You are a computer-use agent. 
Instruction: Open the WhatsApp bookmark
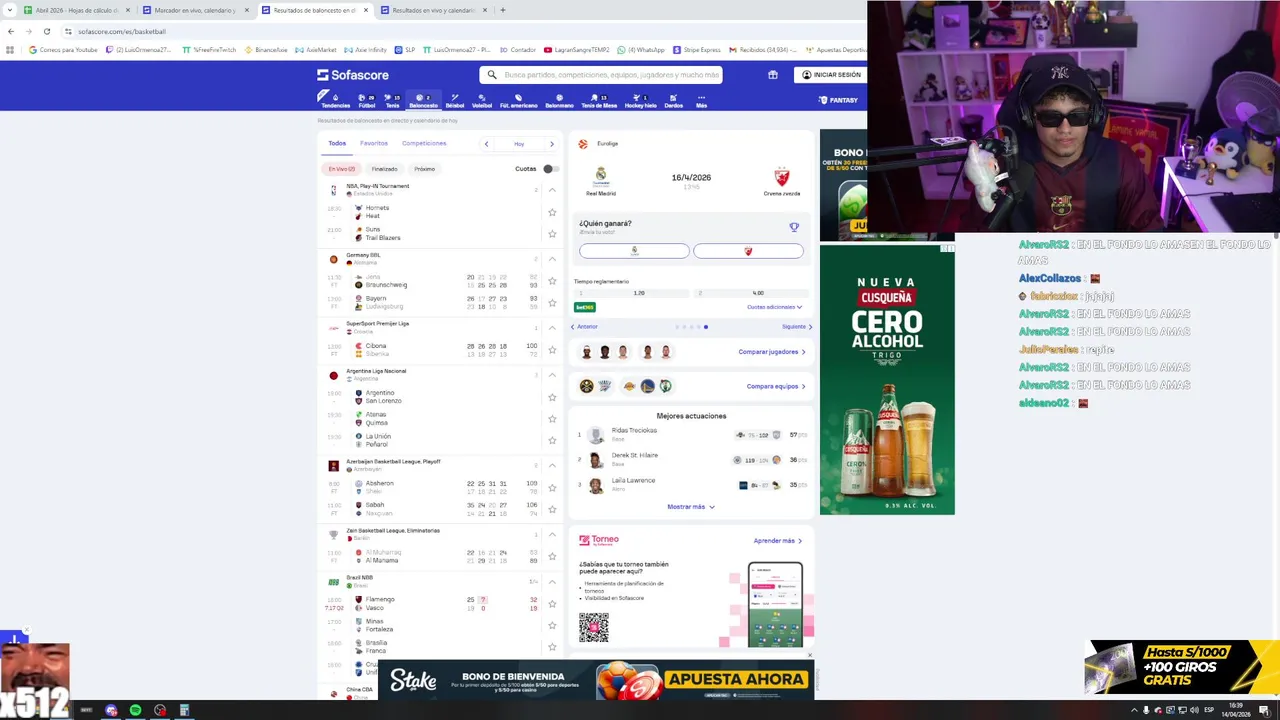(641, 49)
